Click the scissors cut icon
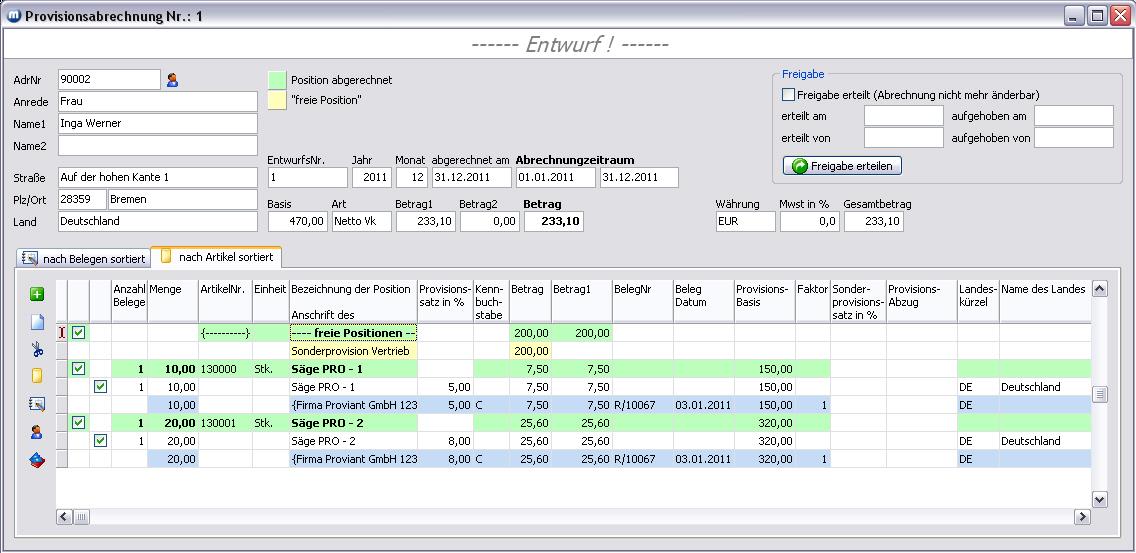This screenshot has width=1136, height=553. (x=38, y=349)
